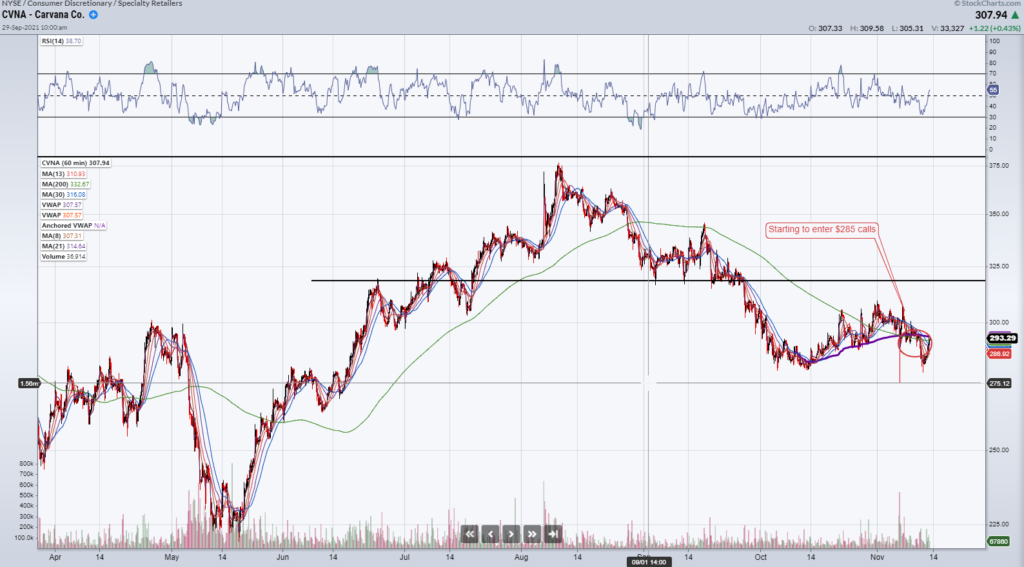Click the V: 33,327 volume value
Screen dimensions: 1024x567
948,29
